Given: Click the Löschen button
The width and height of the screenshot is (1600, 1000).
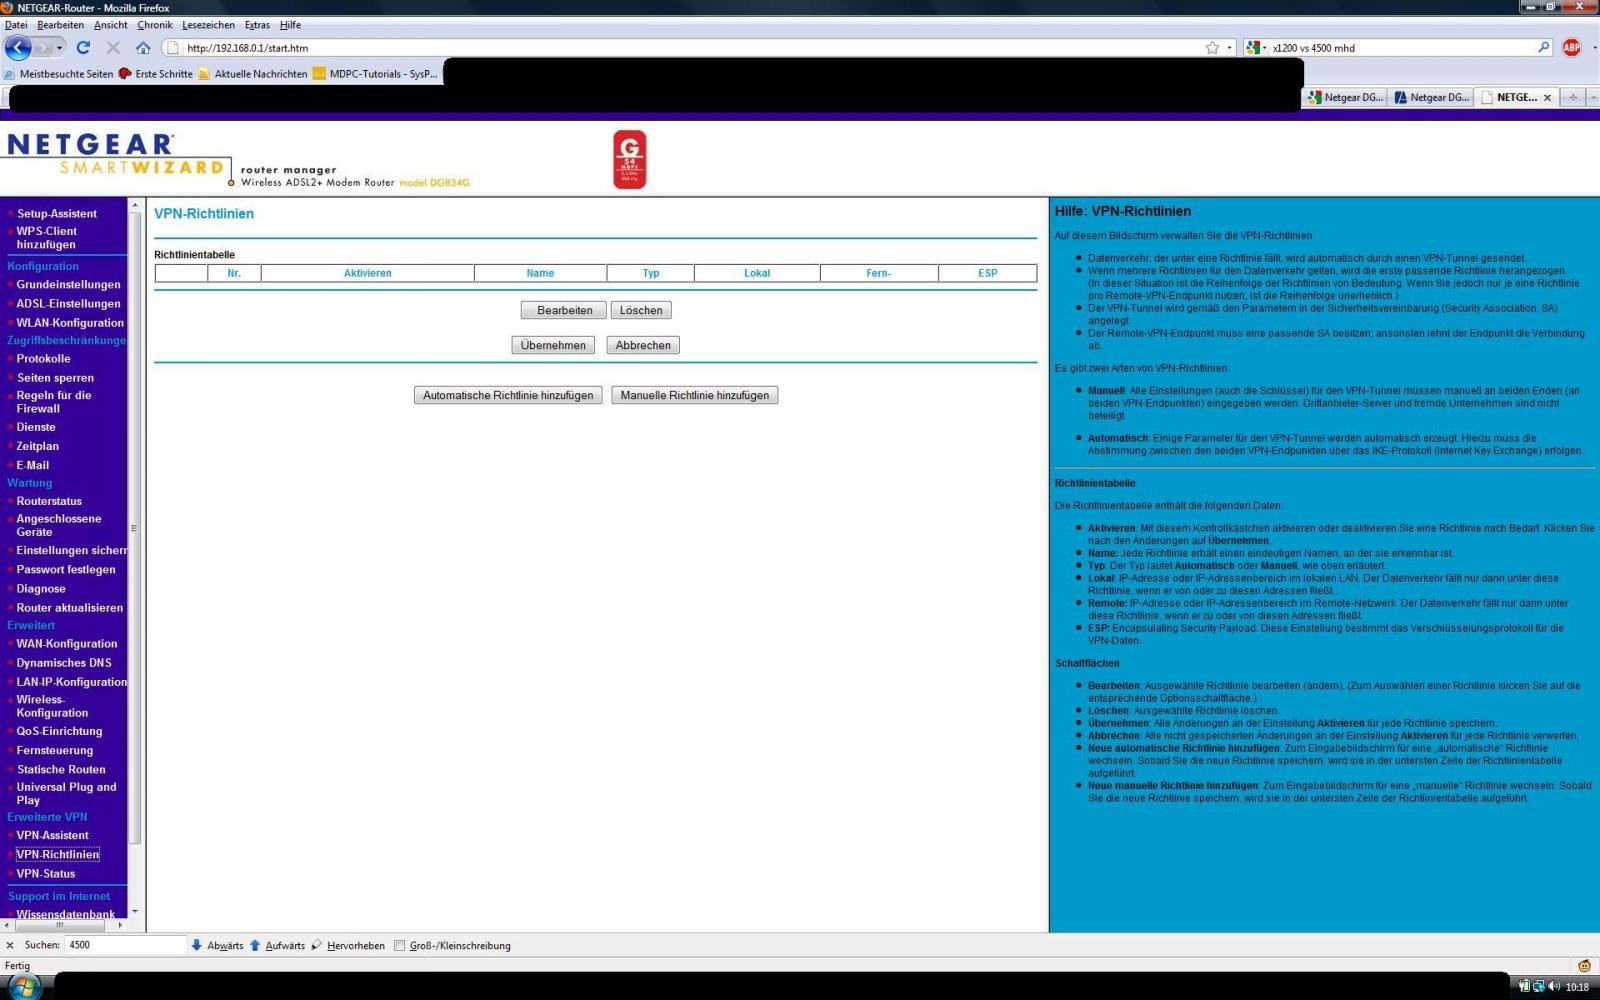Looking at the screenshot, I should [x=641, y=310].
